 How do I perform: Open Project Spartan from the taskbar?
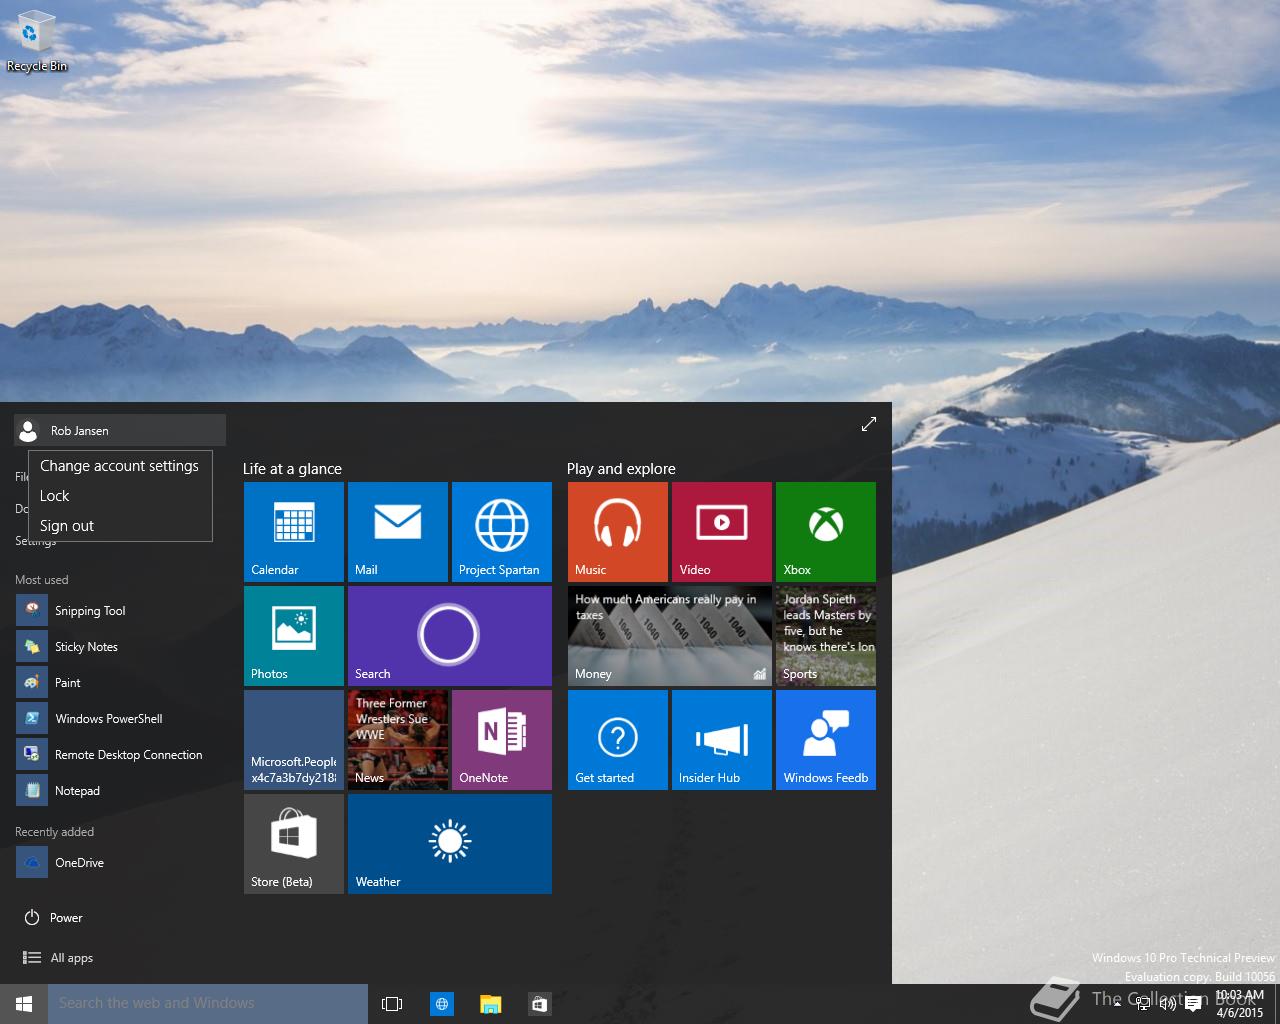pyautogui.click(x=441, y=1004)
